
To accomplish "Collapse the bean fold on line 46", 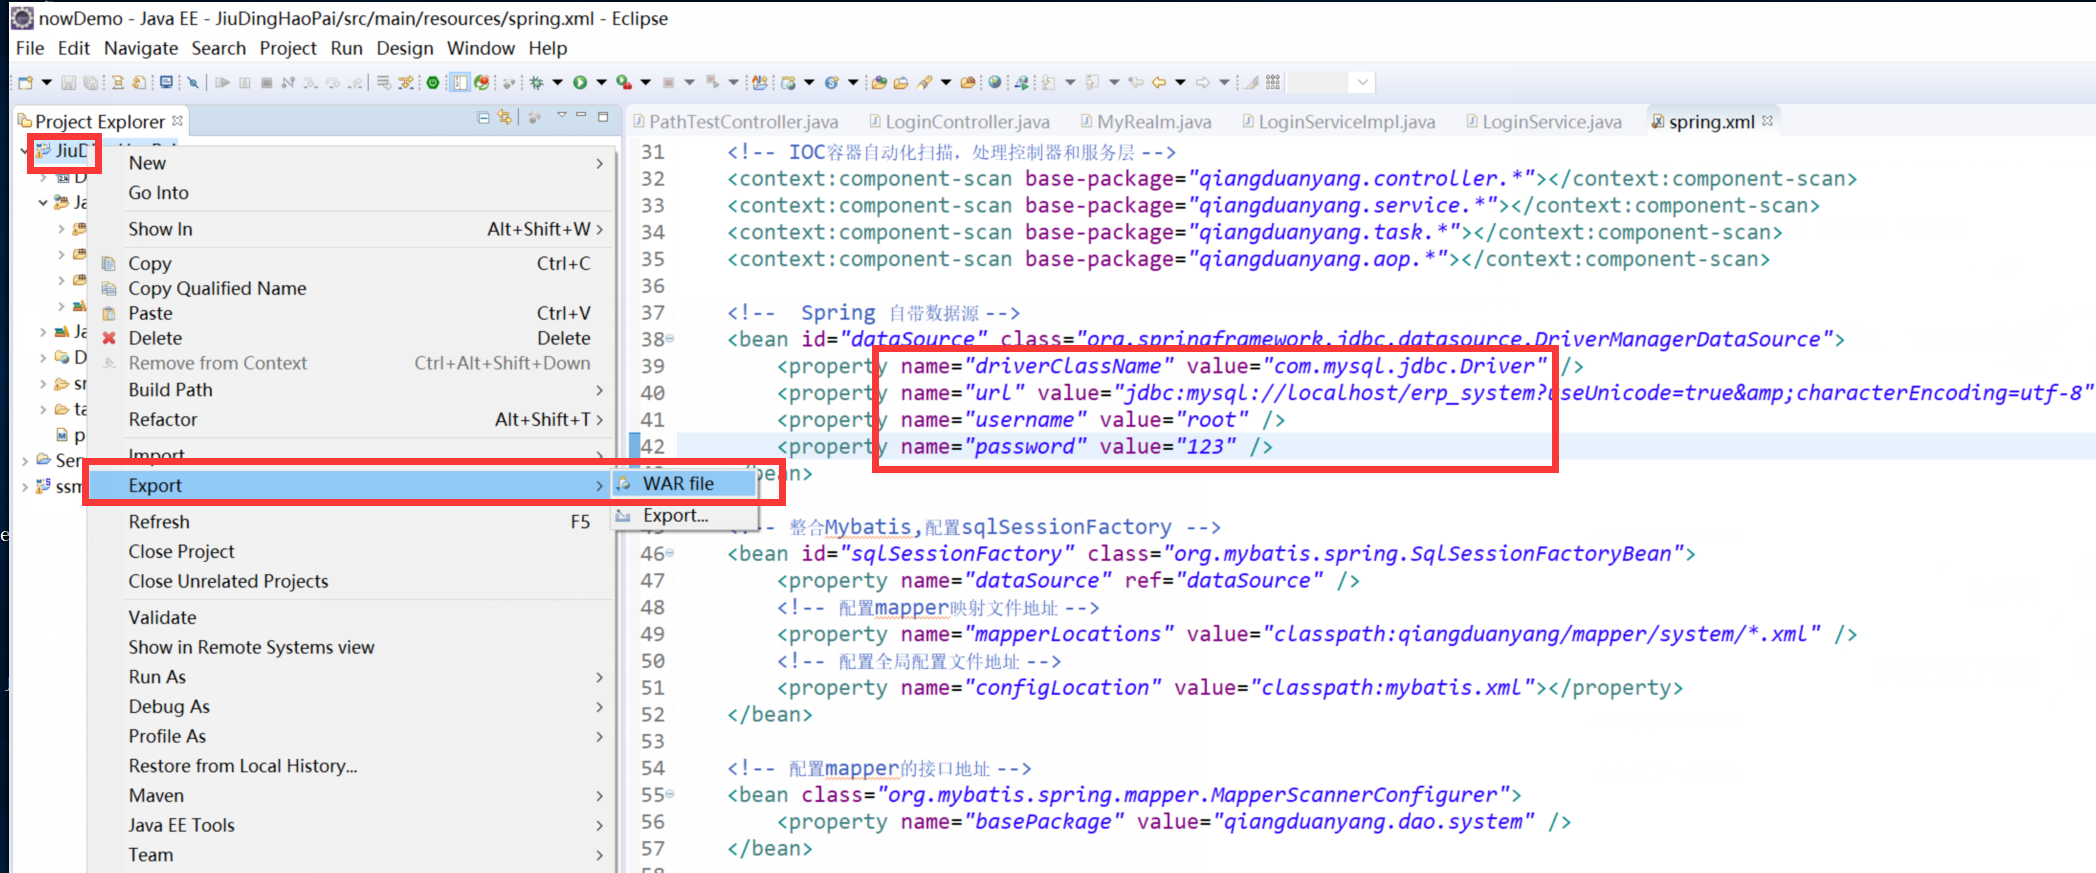I will tap(670, 553).
